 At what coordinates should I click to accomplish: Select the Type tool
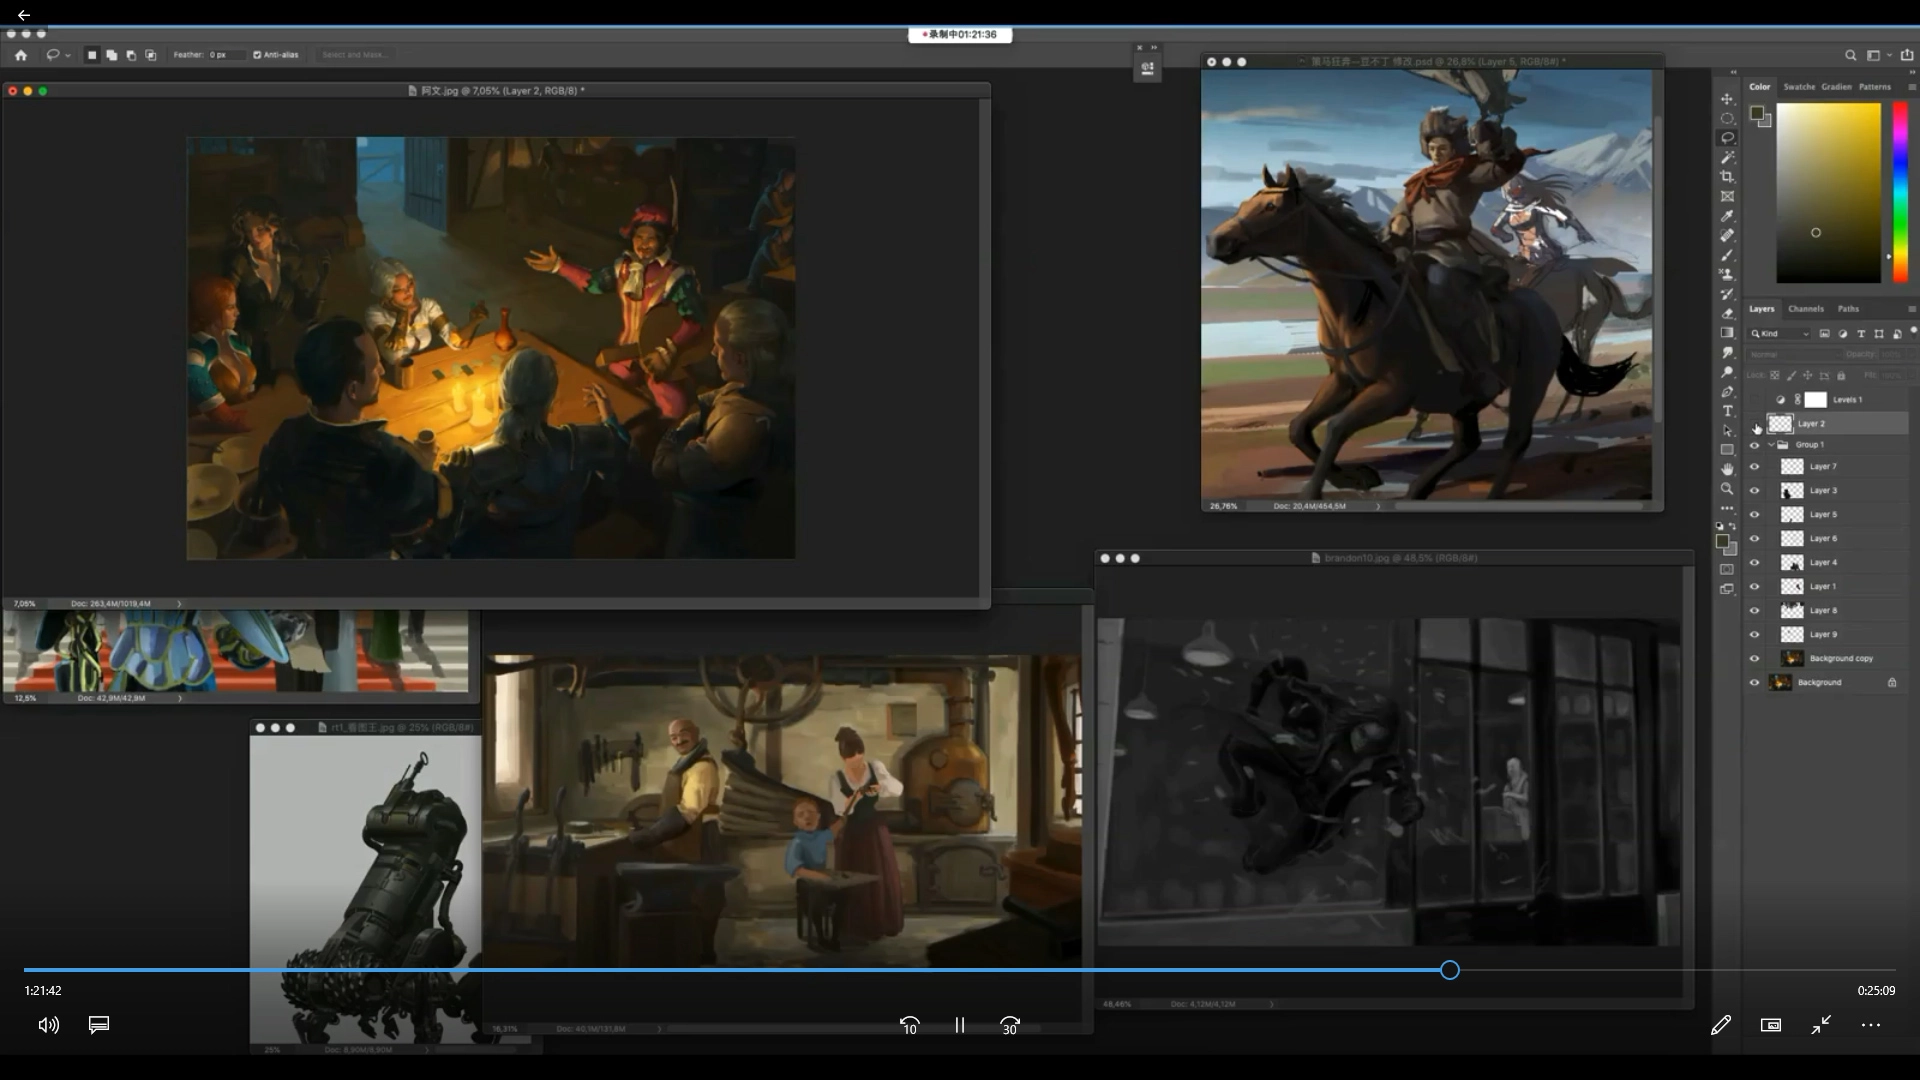[x=1727, y=411]
